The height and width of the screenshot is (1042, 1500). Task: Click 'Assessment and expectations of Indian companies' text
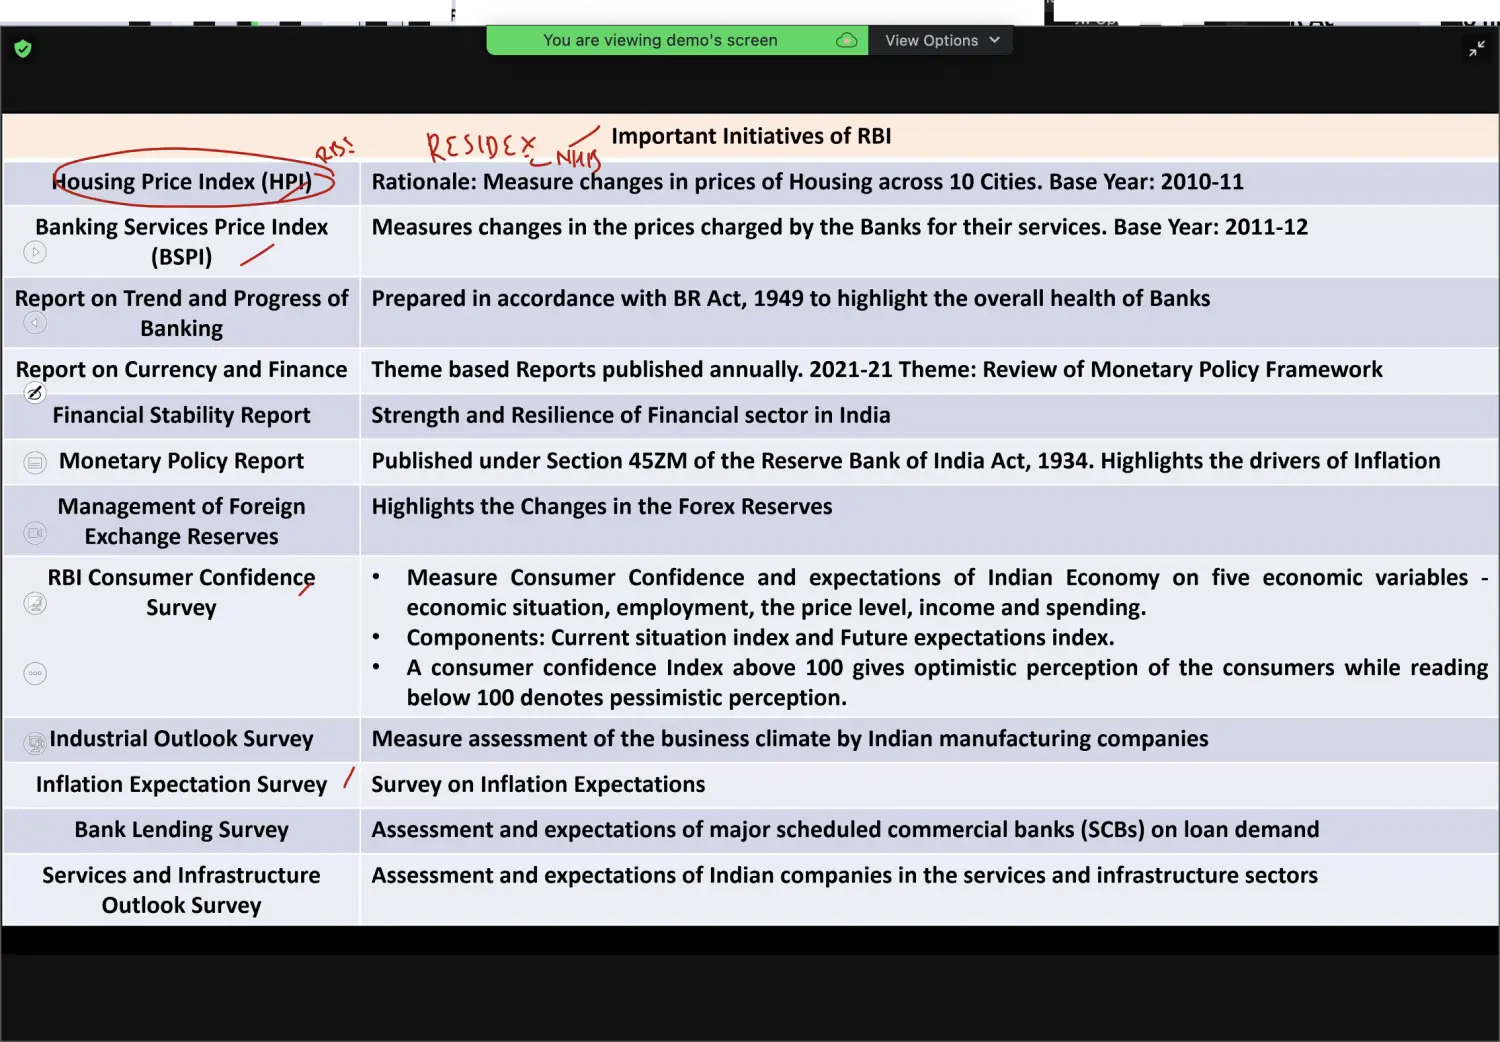click(844, 875)
